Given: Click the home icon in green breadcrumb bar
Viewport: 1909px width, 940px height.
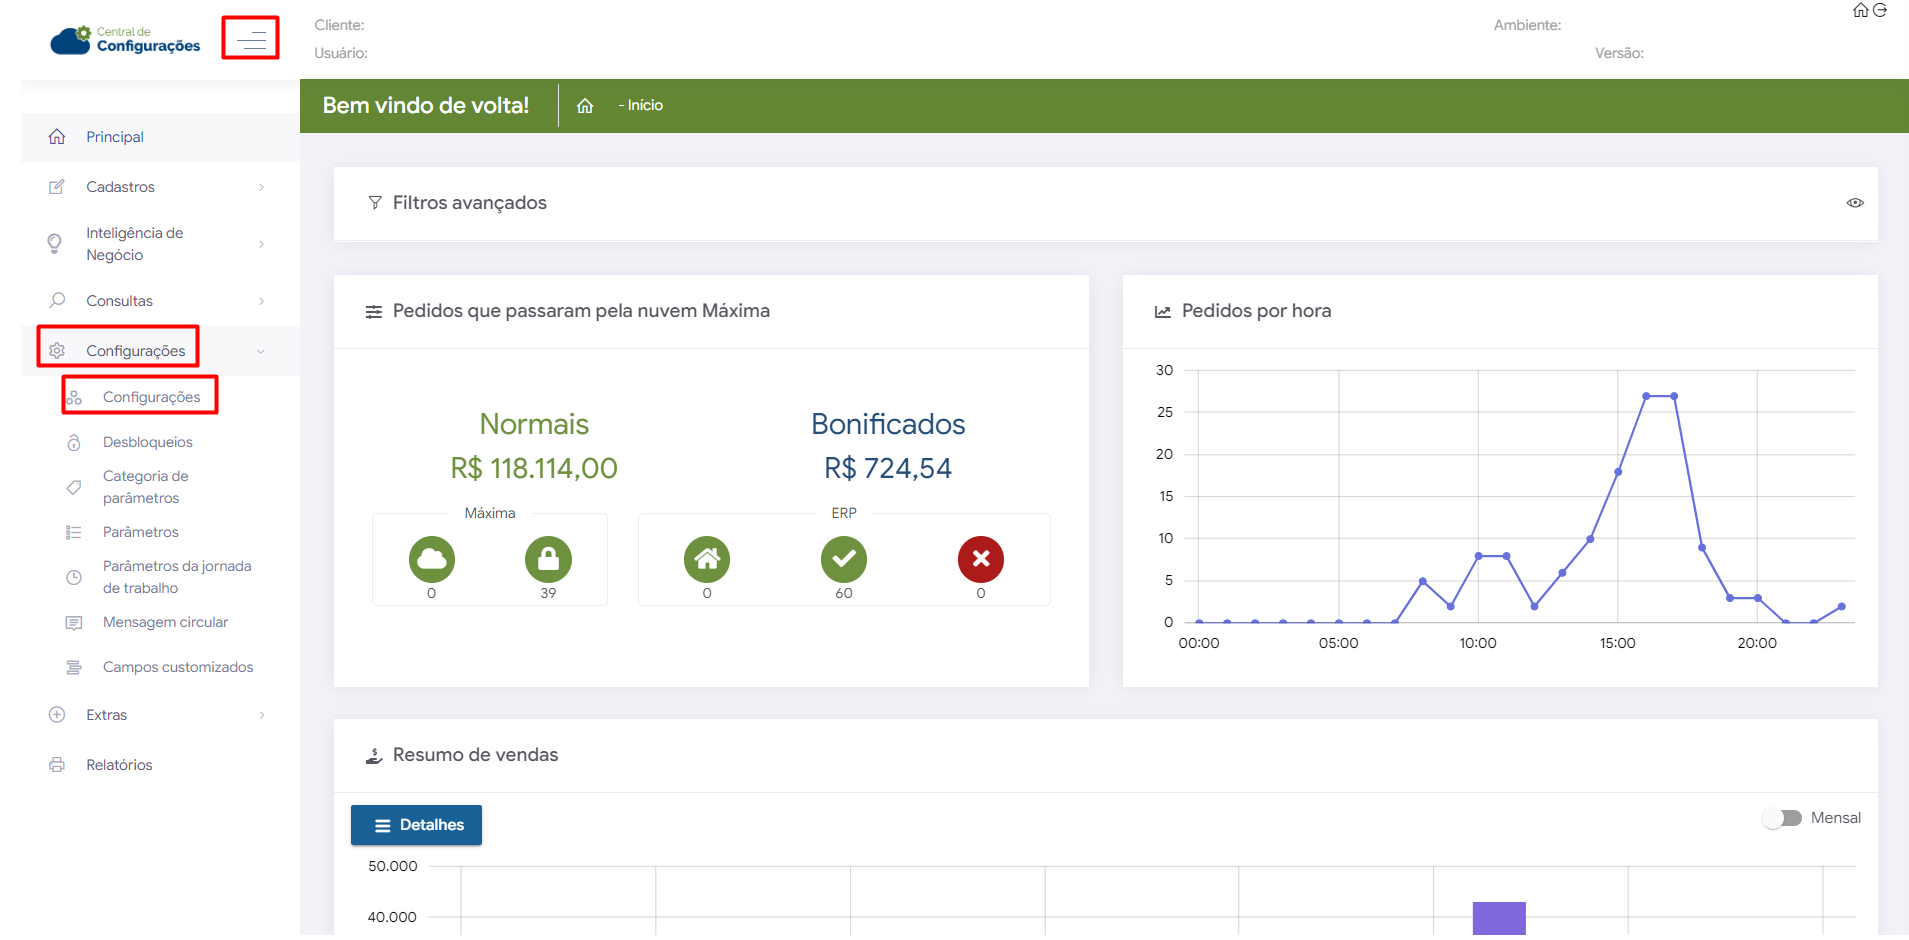Looking at the screenshot, I should (x=585, y=106).
